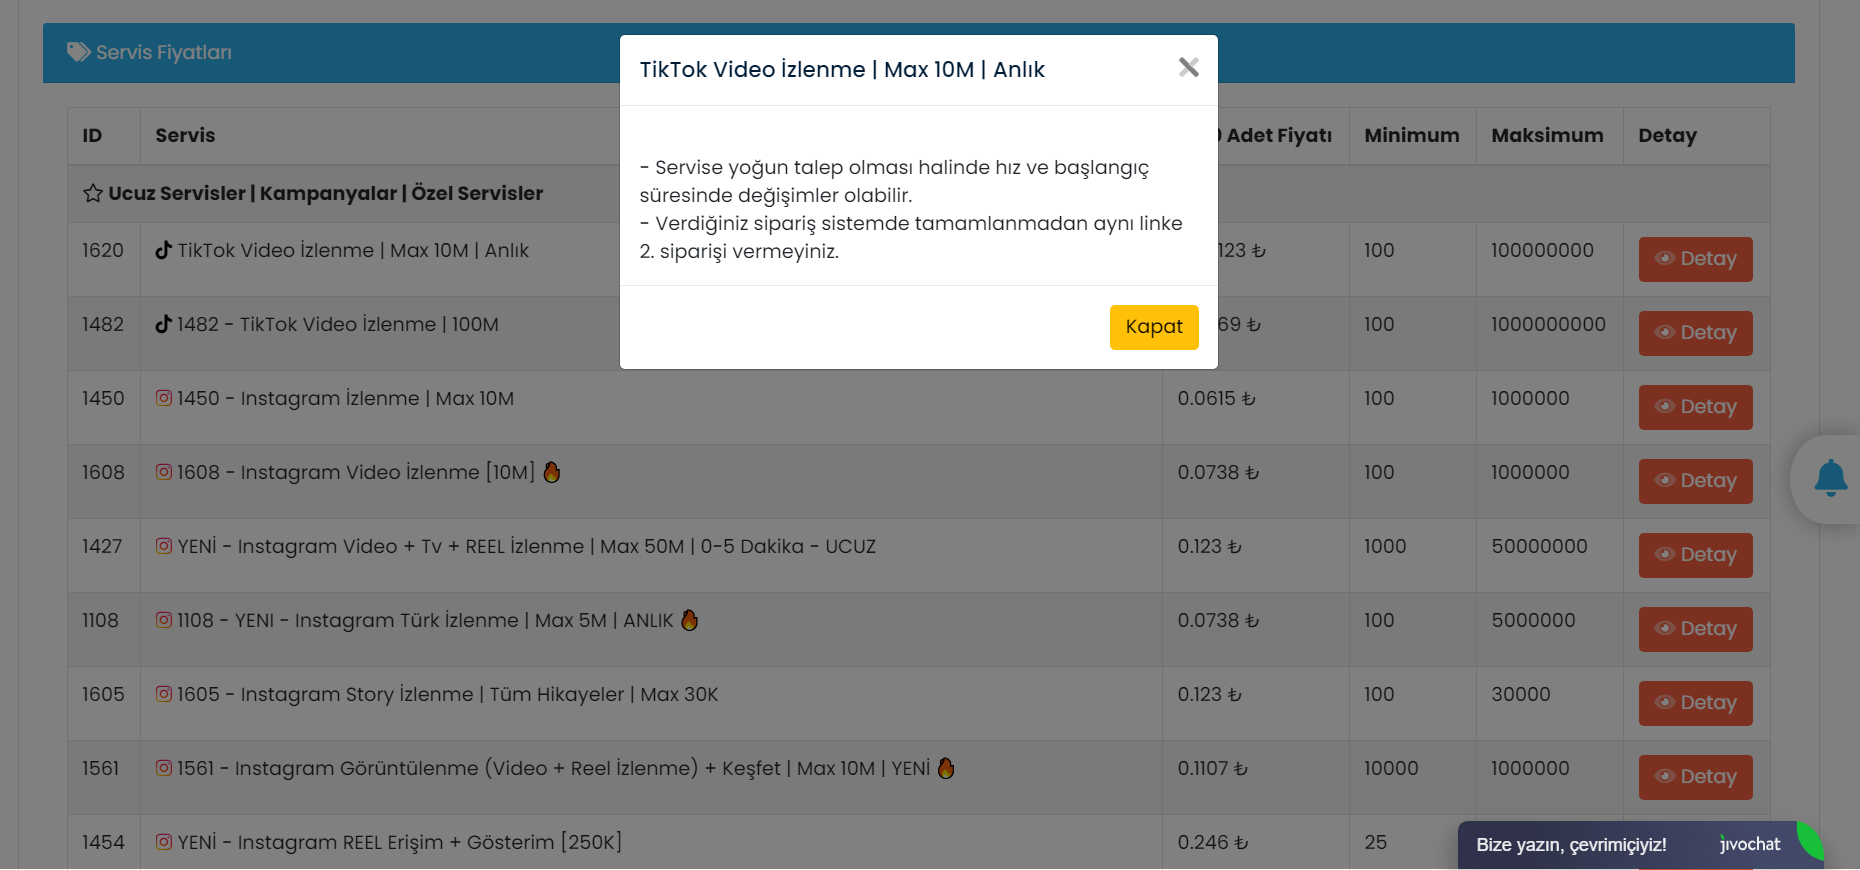Click the Instagram icon in row 1454
The width and height of the screenshot is (1860, 870).
164,842
